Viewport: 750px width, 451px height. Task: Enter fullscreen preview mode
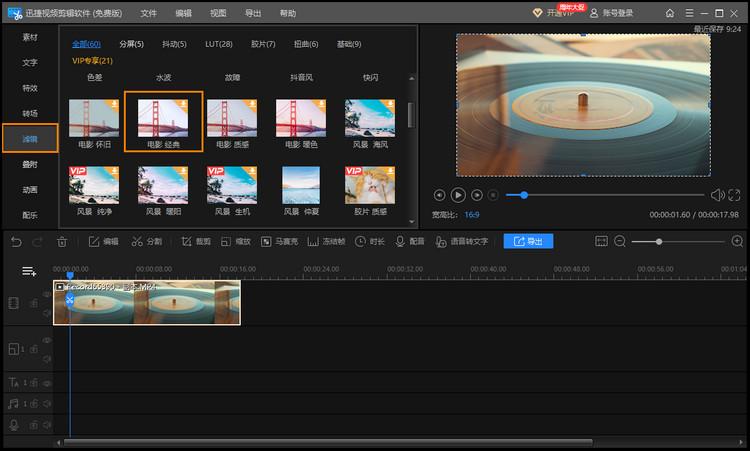click(734, 195)
